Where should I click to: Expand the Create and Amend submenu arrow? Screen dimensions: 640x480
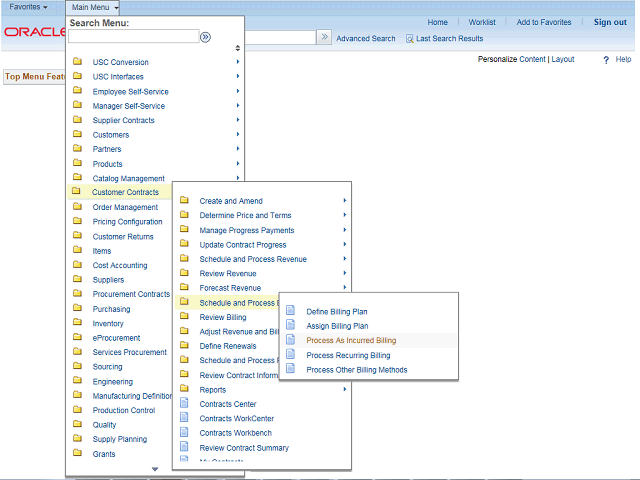point(344,201)
